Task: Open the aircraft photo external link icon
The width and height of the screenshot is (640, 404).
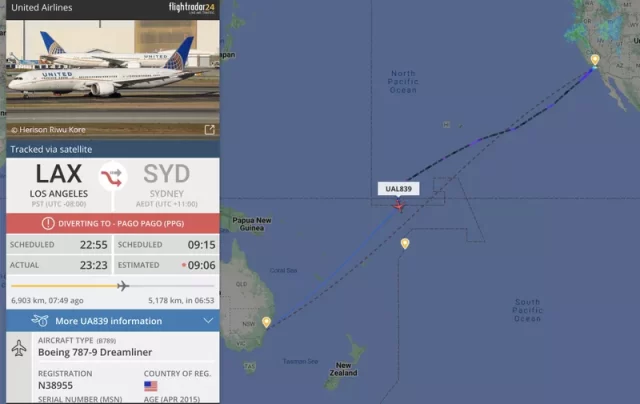Action: [x=209, y=130]
